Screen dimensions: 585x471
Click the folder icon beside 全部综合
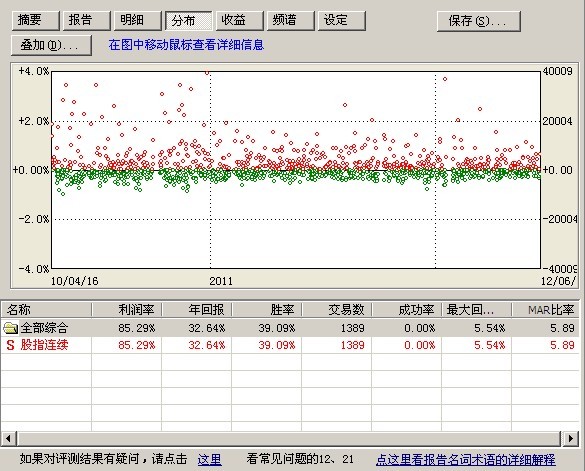[10, 328]
